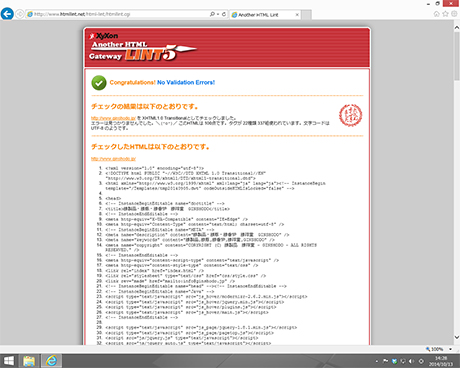This screenshot has width=460, height=368.
Task: Open the network status tray icon
Action: (x=403, y=361)
